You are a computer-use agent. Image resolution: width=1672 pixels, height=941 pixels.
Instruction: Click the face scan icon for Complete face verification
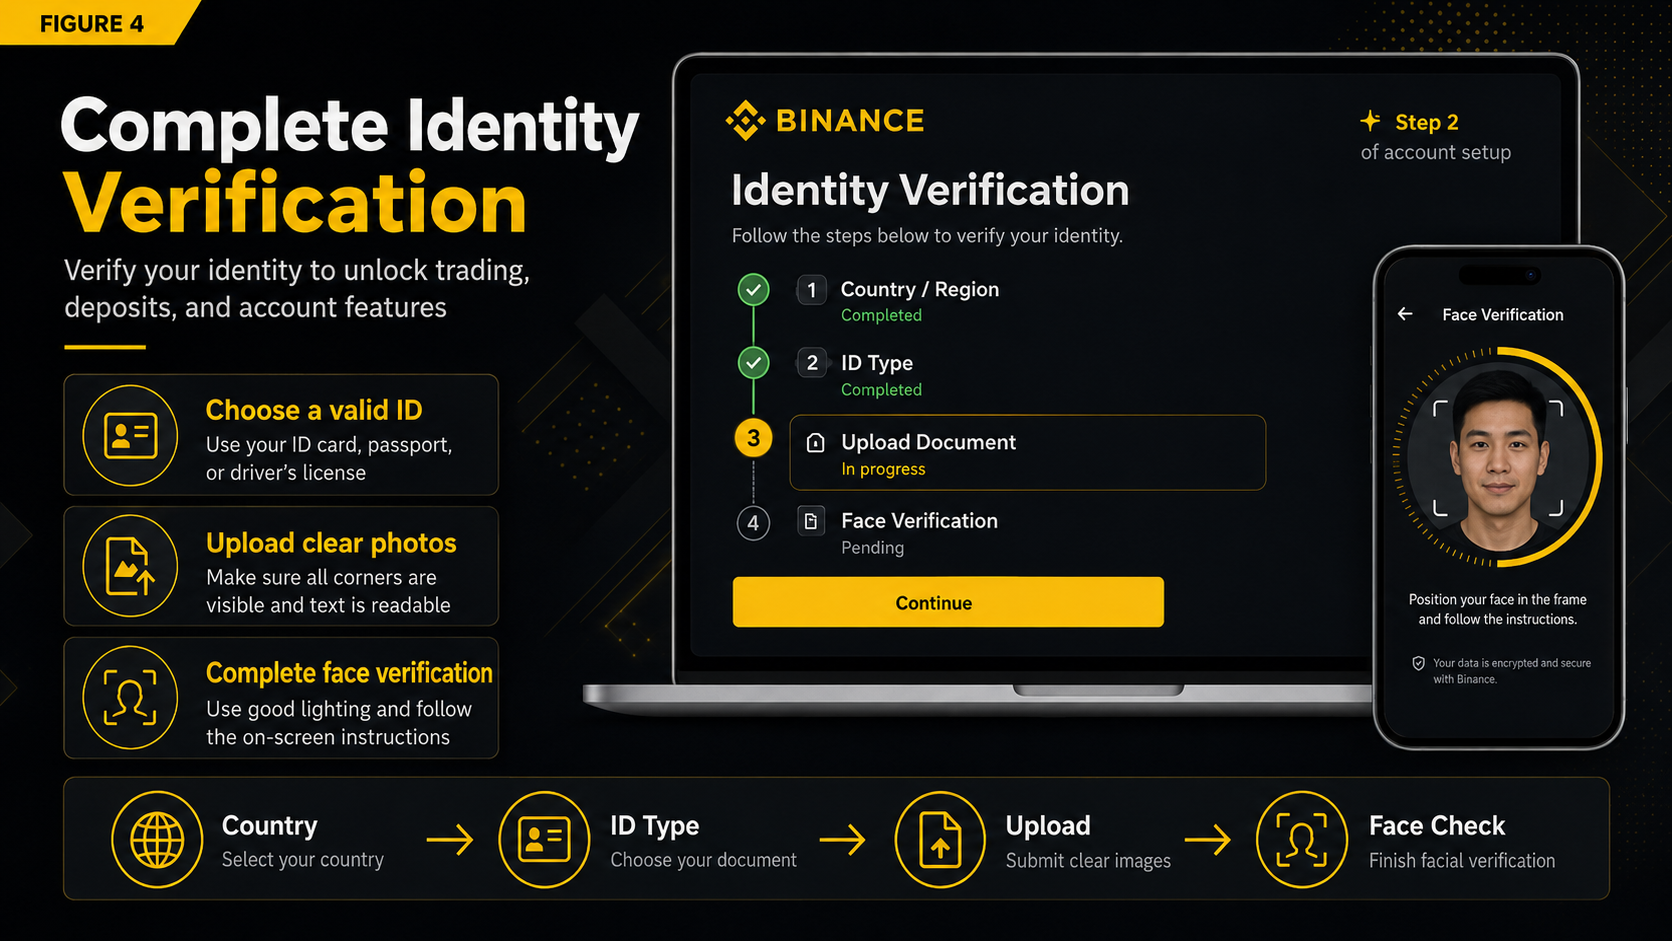tap(131, 697)
